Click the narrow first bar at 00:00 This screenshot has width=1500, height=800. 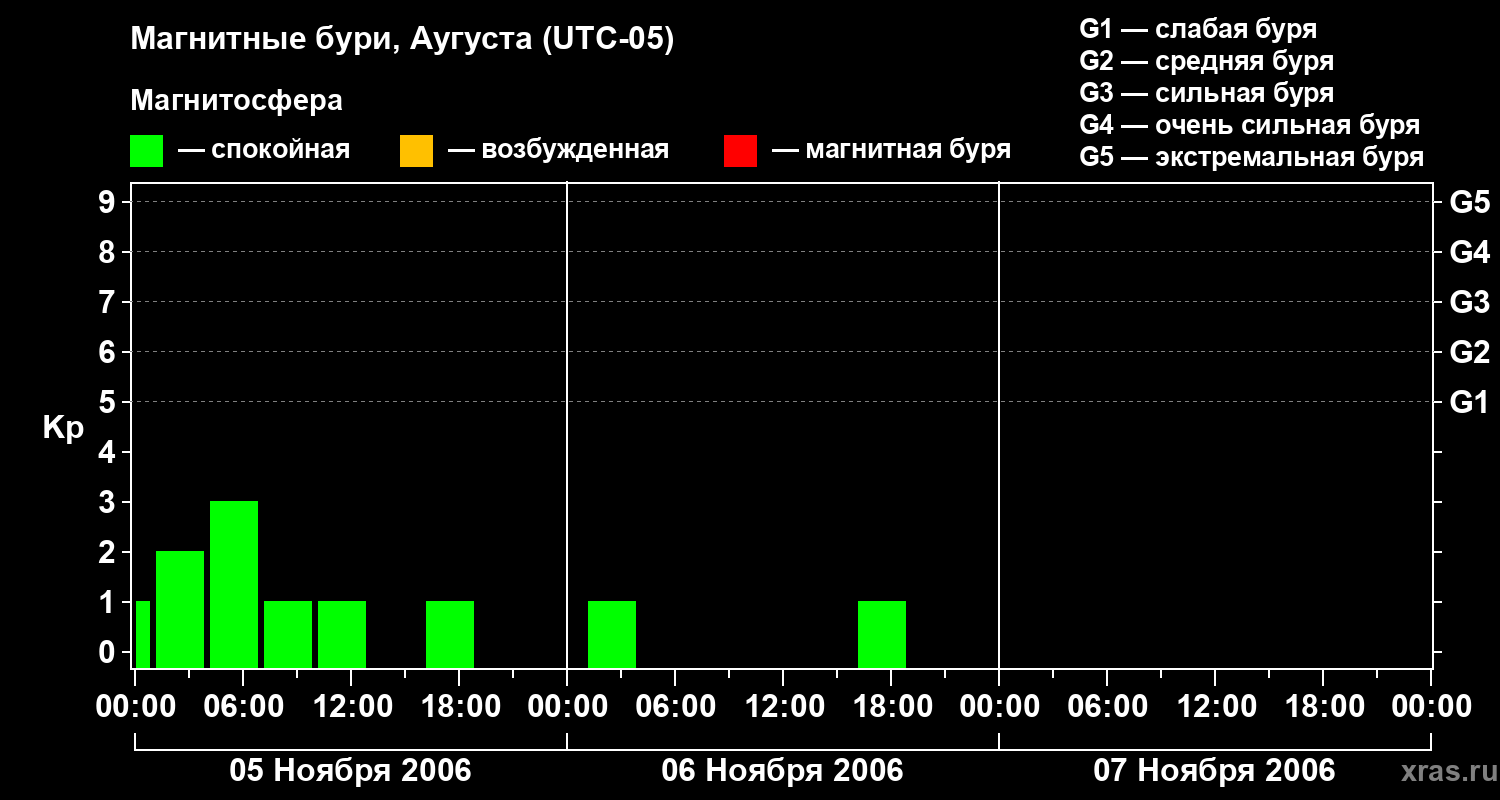pos(142,634)
